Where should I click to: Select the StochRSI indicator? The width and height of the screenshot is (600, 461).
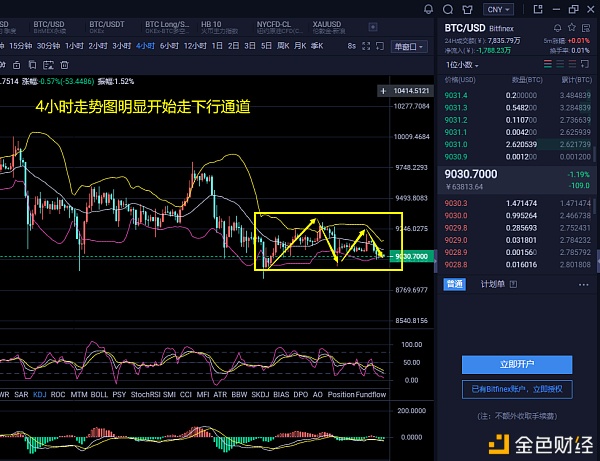[145, 394]
